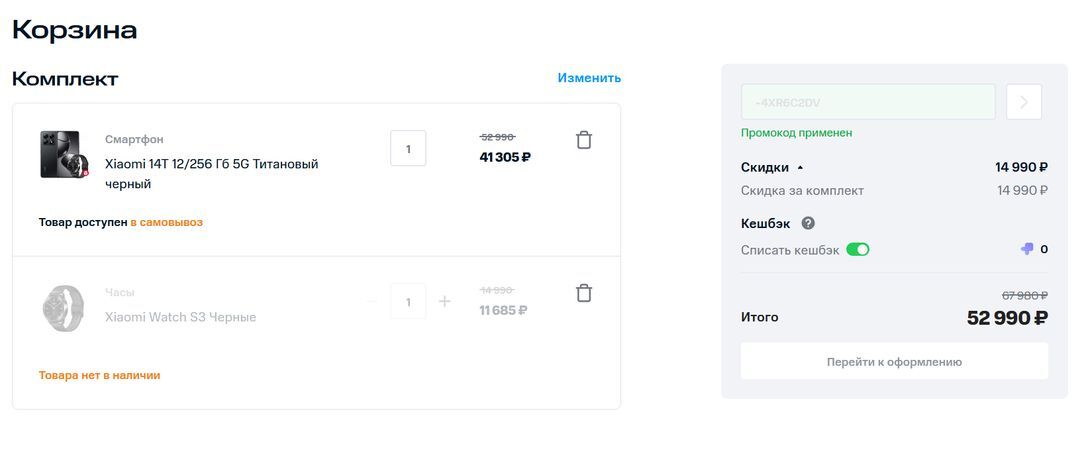Go to checkout via "Перейти к оформлению"
The height and width of the screenshot is (452, 1090).
[894, 361]
